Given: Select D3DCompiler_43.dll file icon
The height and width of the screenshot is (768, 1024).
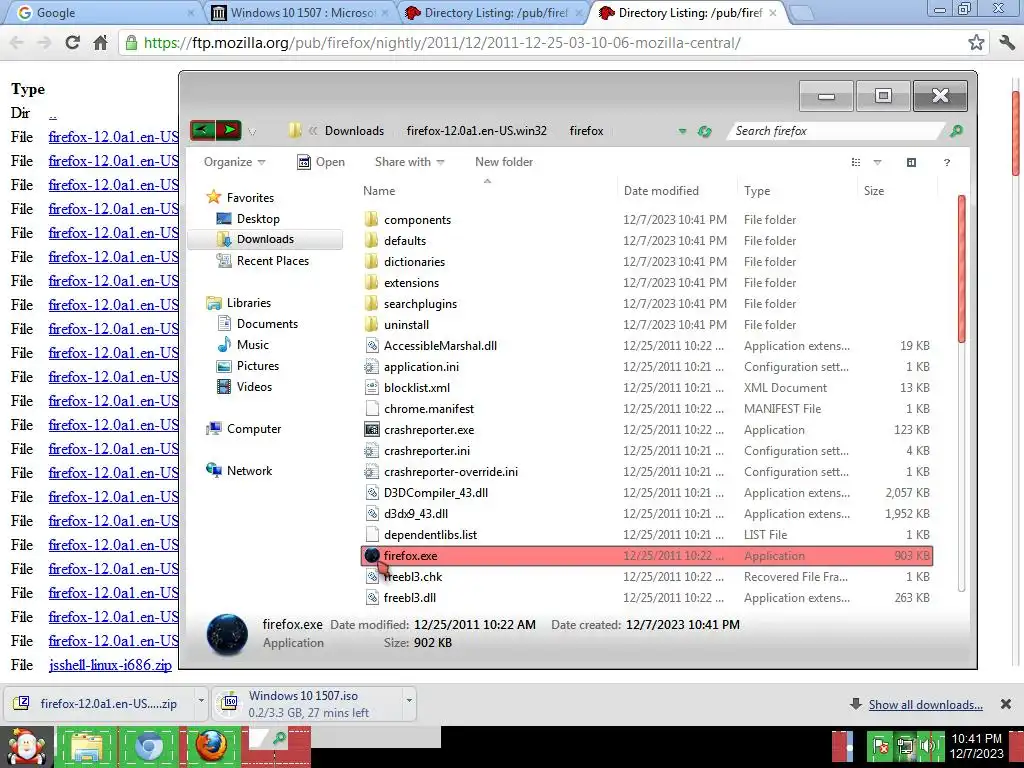Looking at the screenshot, I should click(372, 492).
